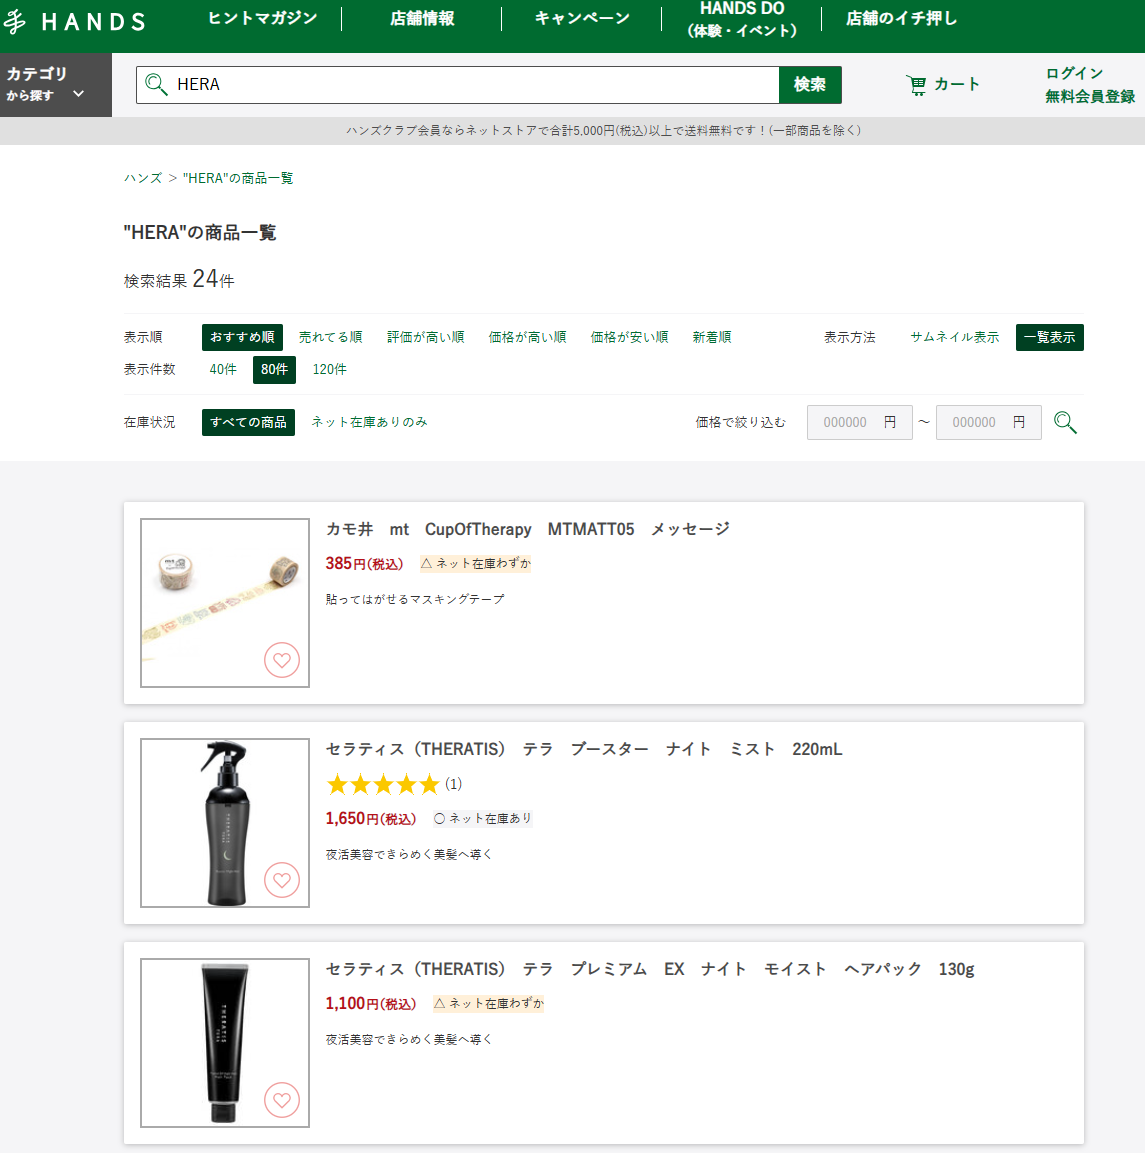This screenshot has width=1145, height=1153.
Task: Open product title THERATIS テラ ブースター ナイト ミスト 220mL
Action: click(584, 749)
